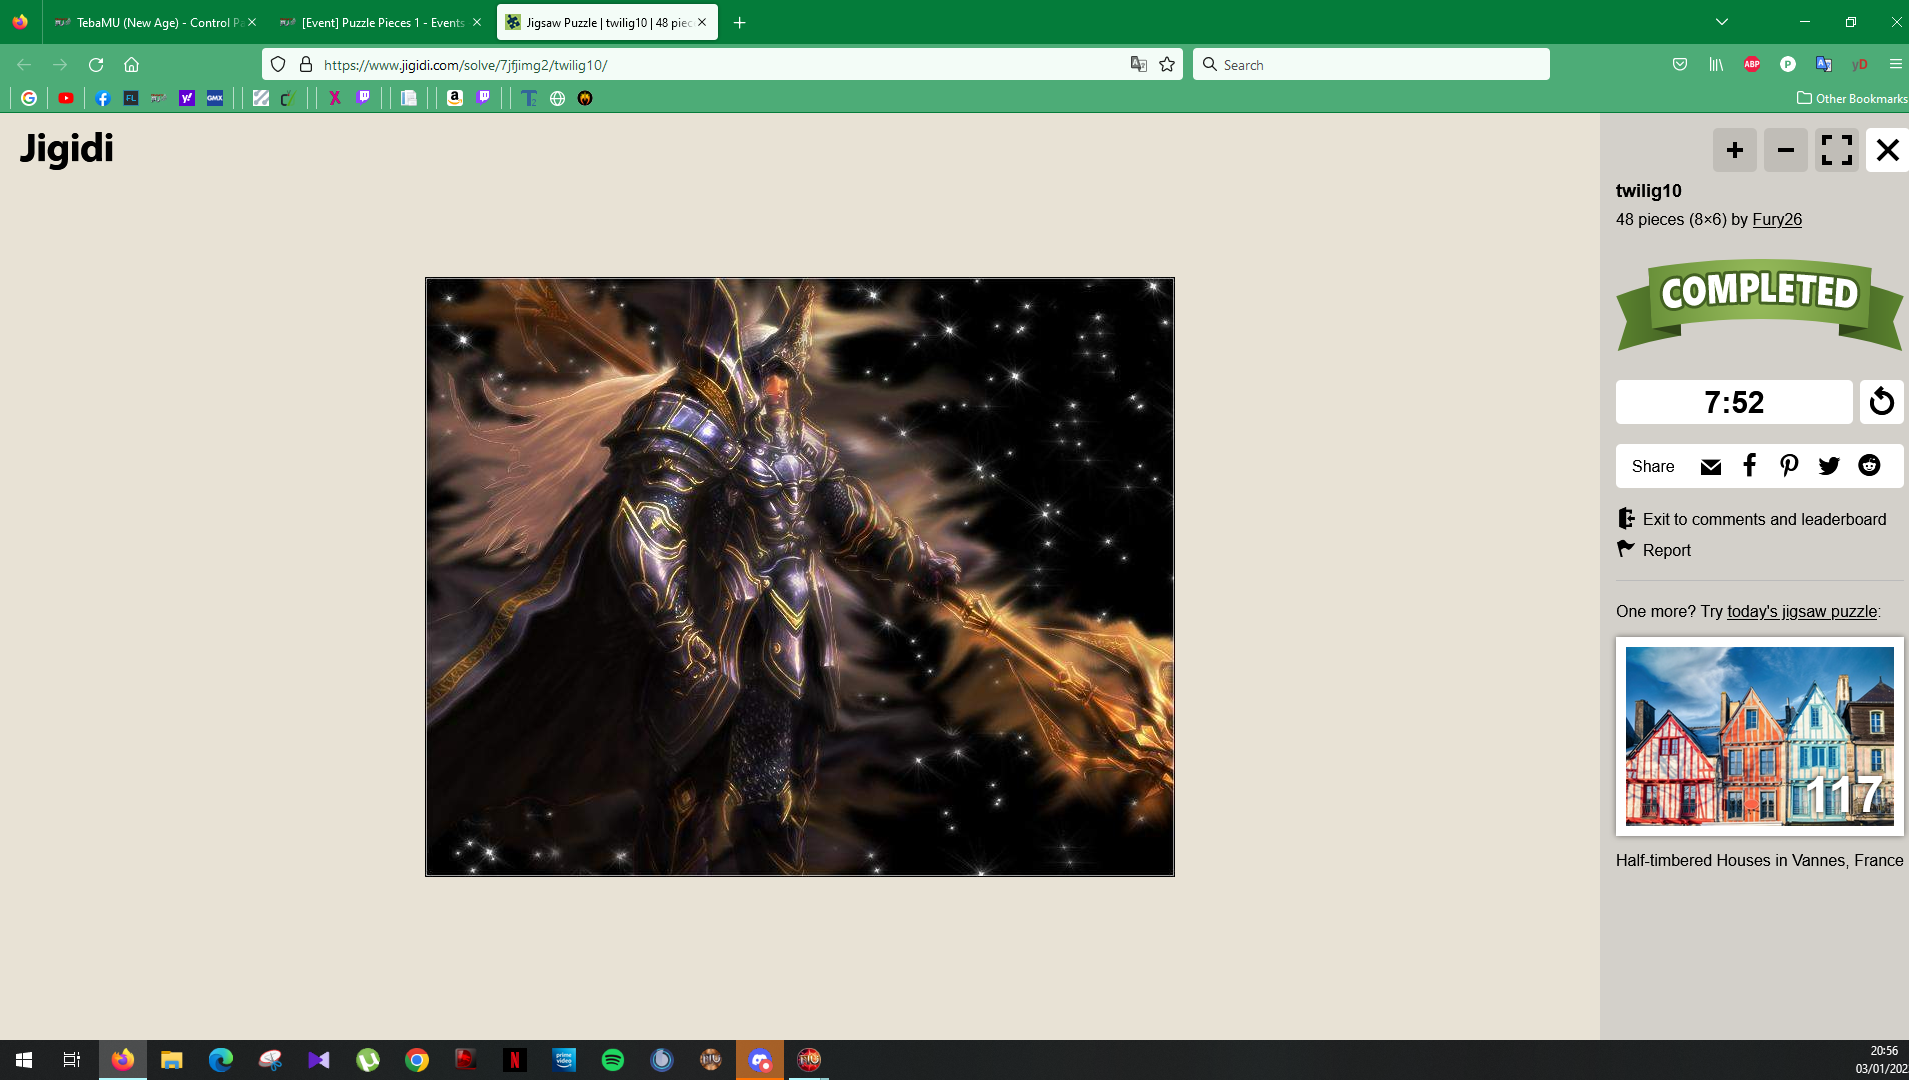Open the Google bookmark
Viewport: 1909px width, 1080px height.
click(x=29, y=98)
